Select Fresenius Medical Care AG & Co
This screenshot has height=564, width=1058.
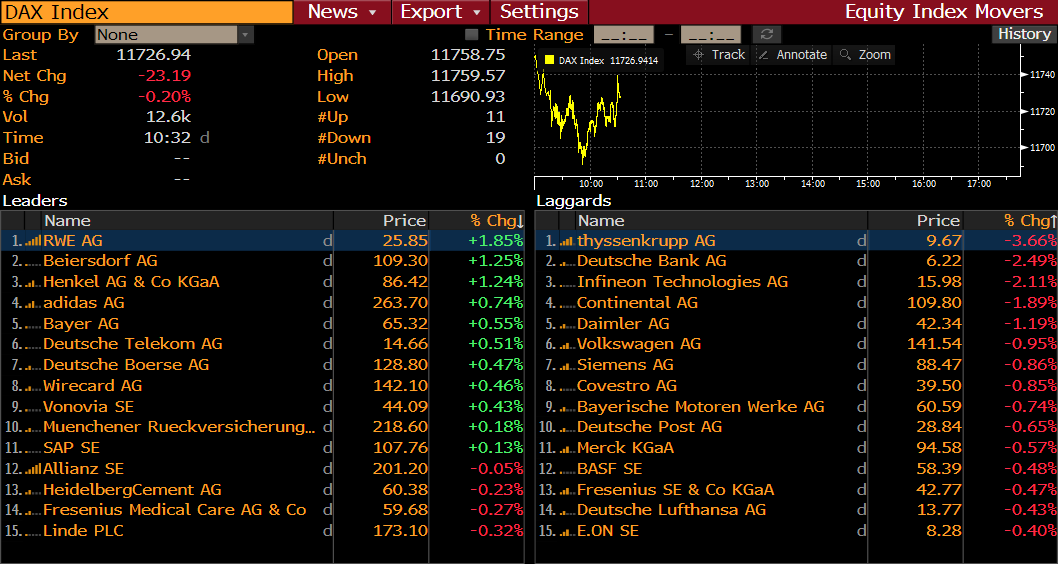(x=262, y=510)
